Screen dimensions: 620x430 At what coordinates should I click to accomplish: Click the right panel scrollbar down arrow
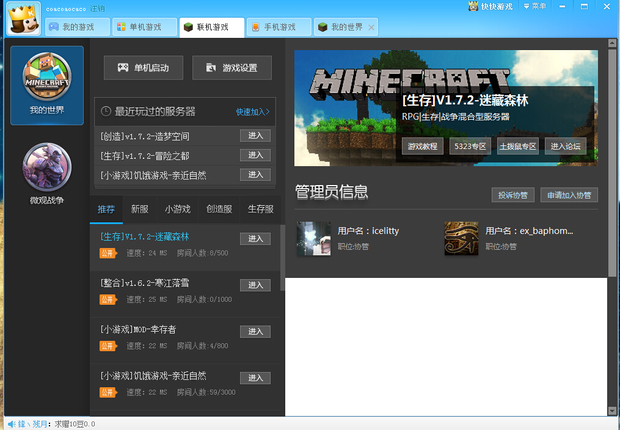coord(612,411)
